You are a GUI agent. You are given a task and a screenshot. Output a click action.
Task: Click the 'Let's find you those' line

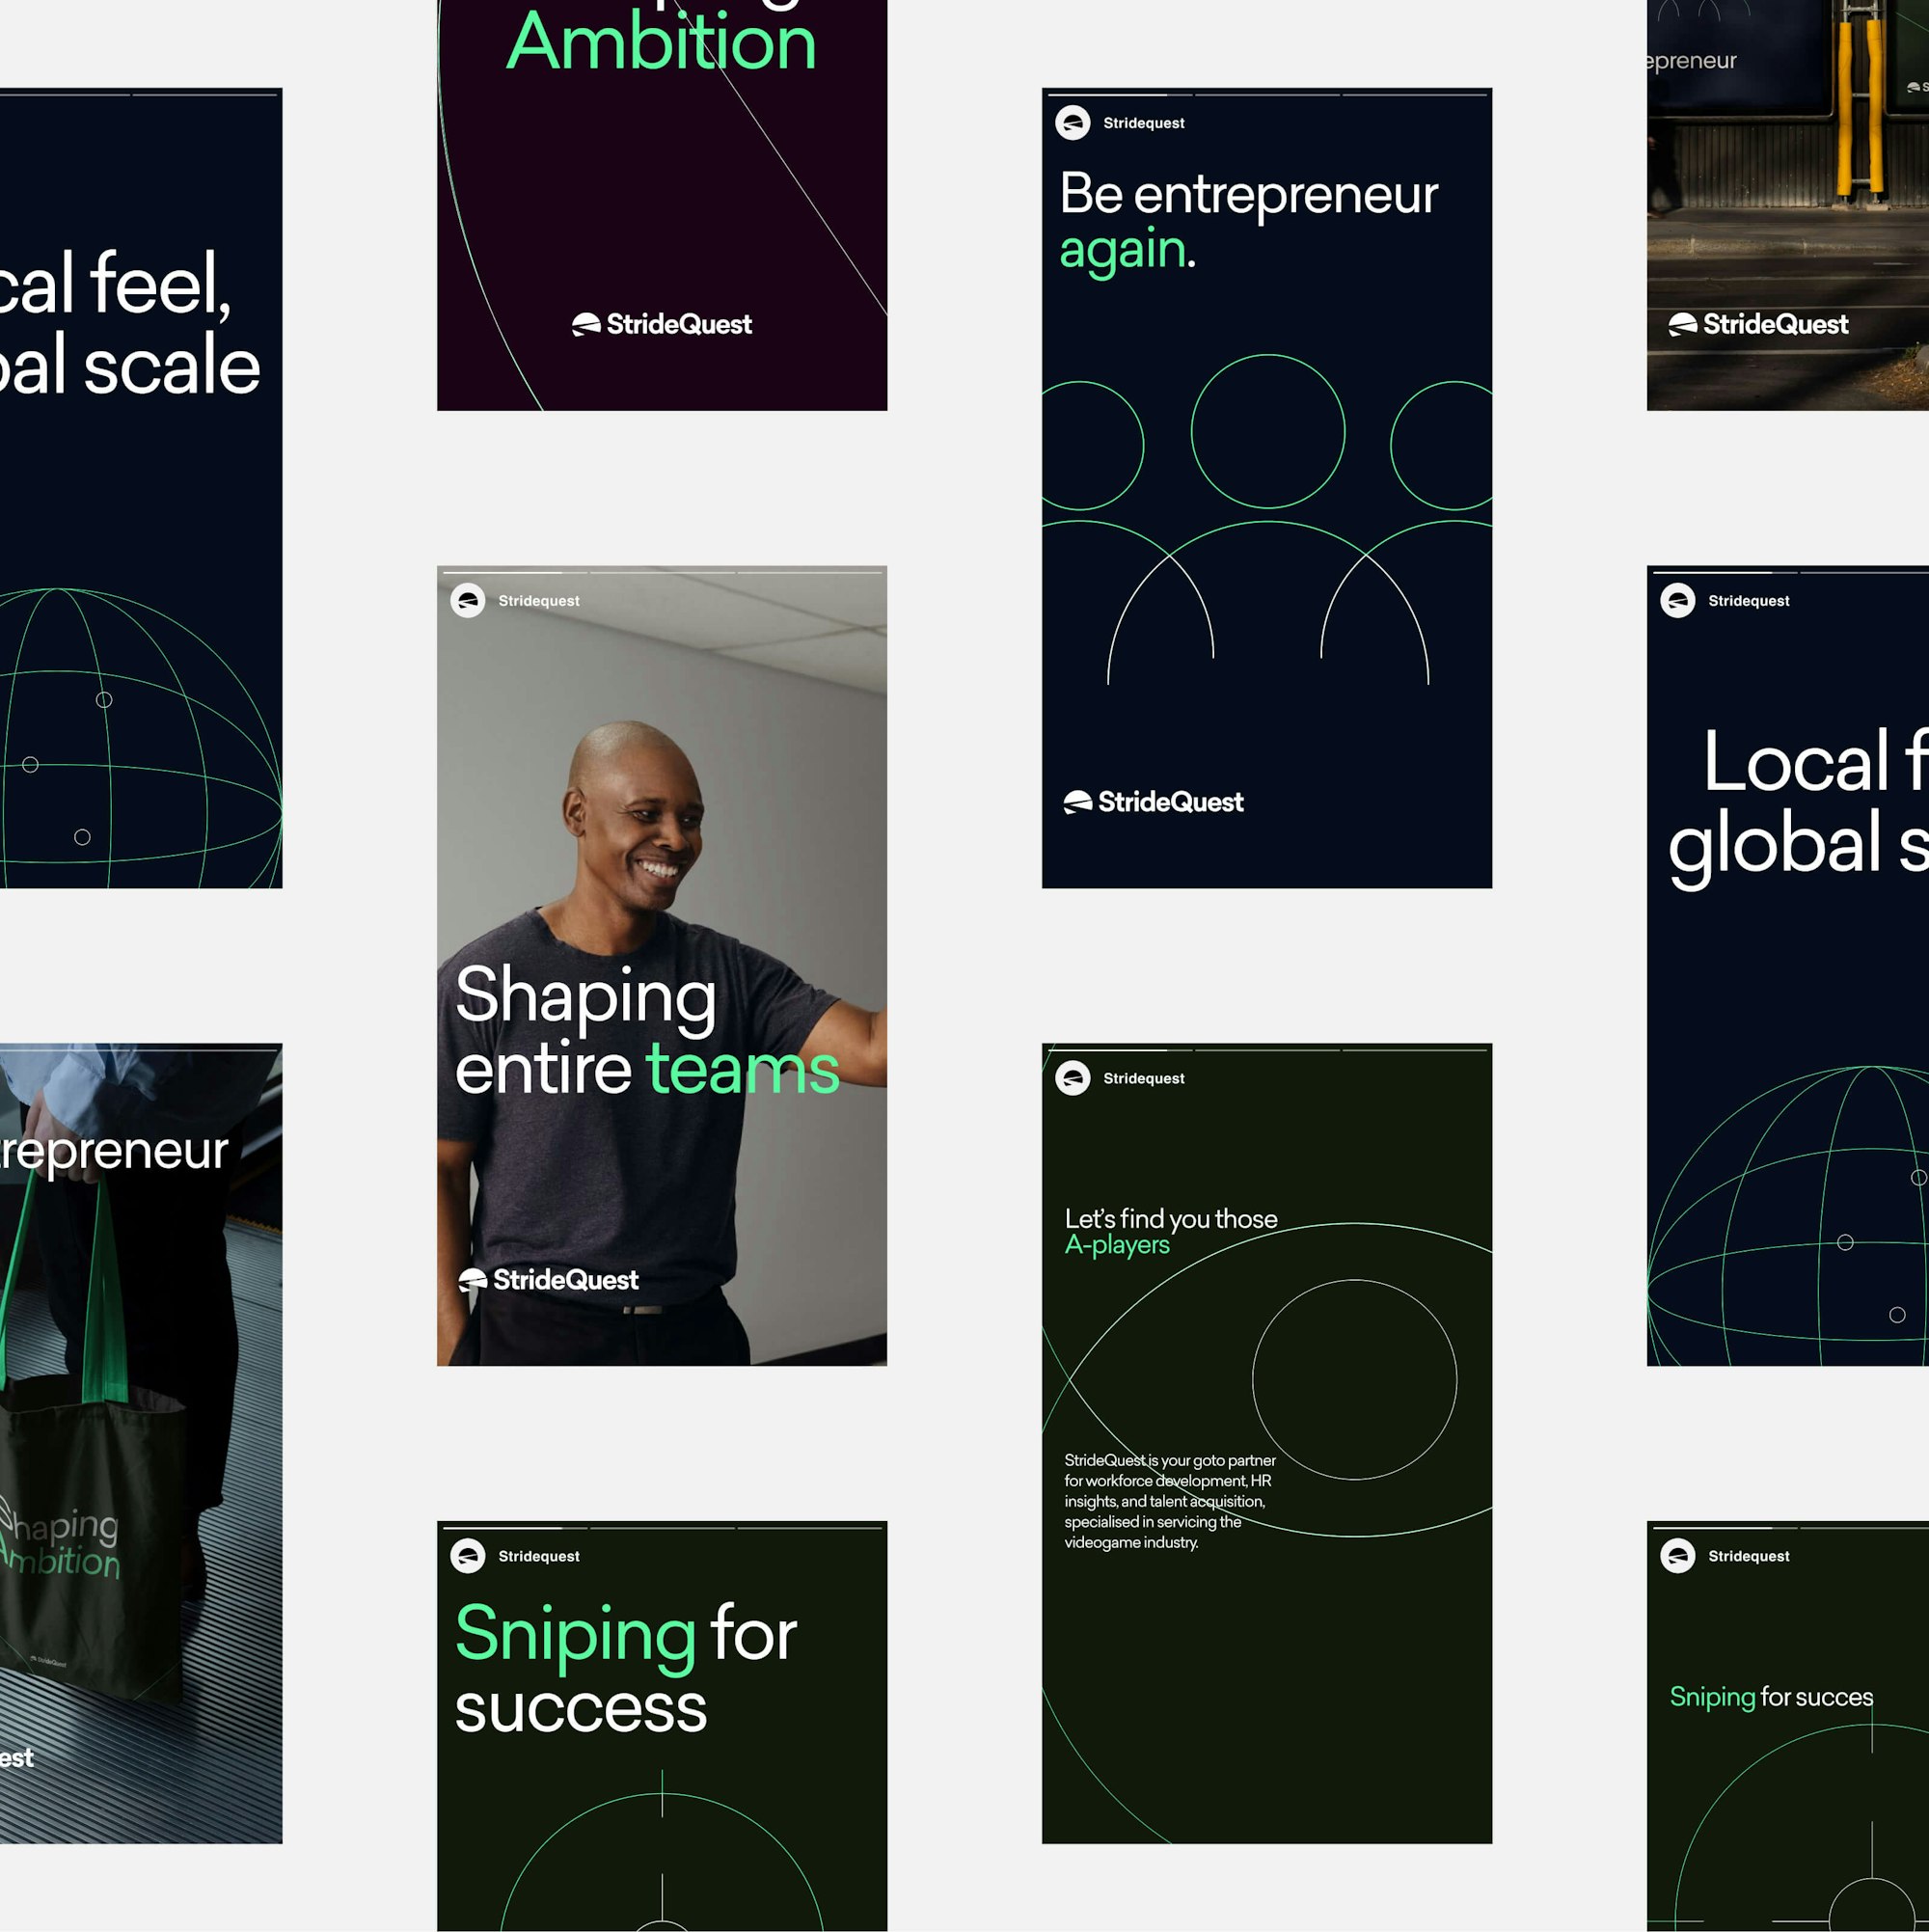click(1171, 1219)
